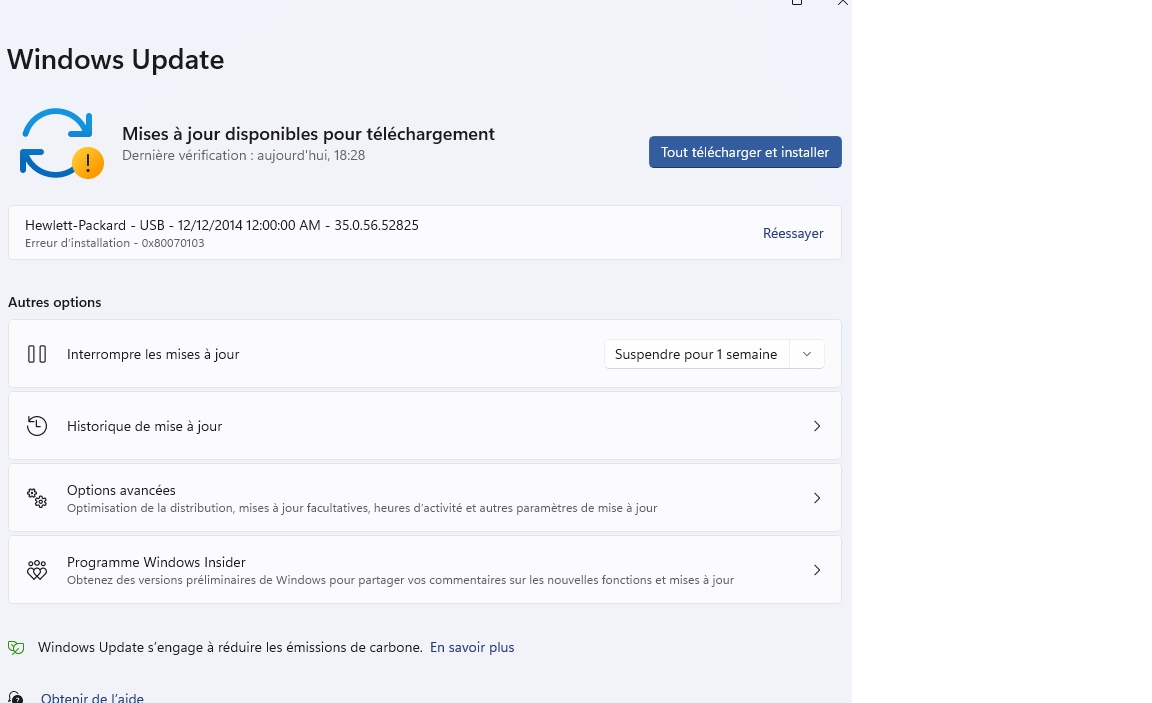Viewport: 1152px width, 703px height.
Task: Expand Options avancées chevron
Action: pos(817,498)
